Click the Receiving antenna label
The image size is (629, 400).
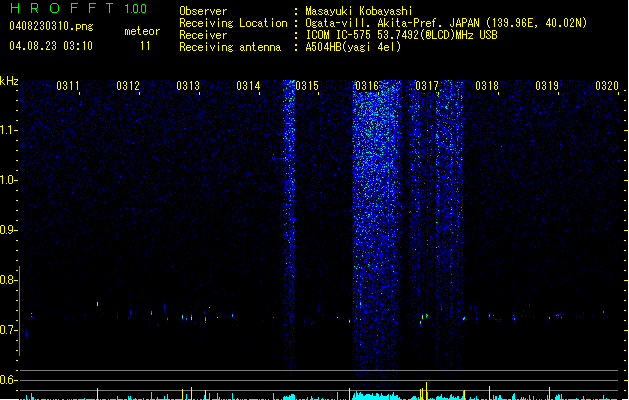[230, 47]
